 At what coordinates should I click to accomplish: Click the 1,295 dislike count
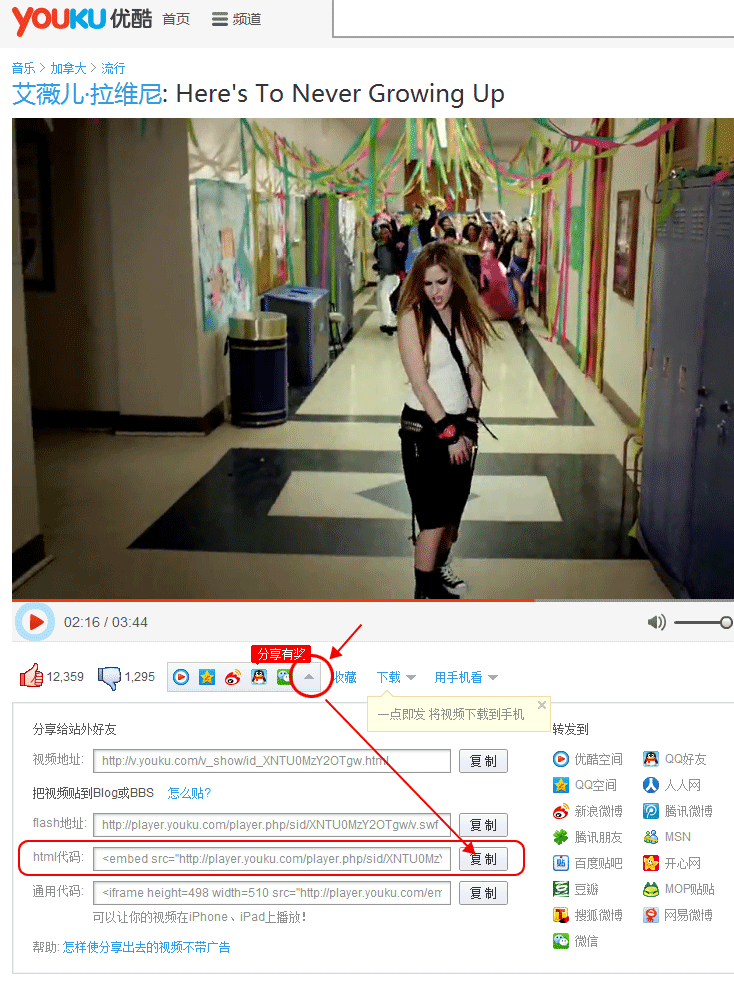[140, 677]
